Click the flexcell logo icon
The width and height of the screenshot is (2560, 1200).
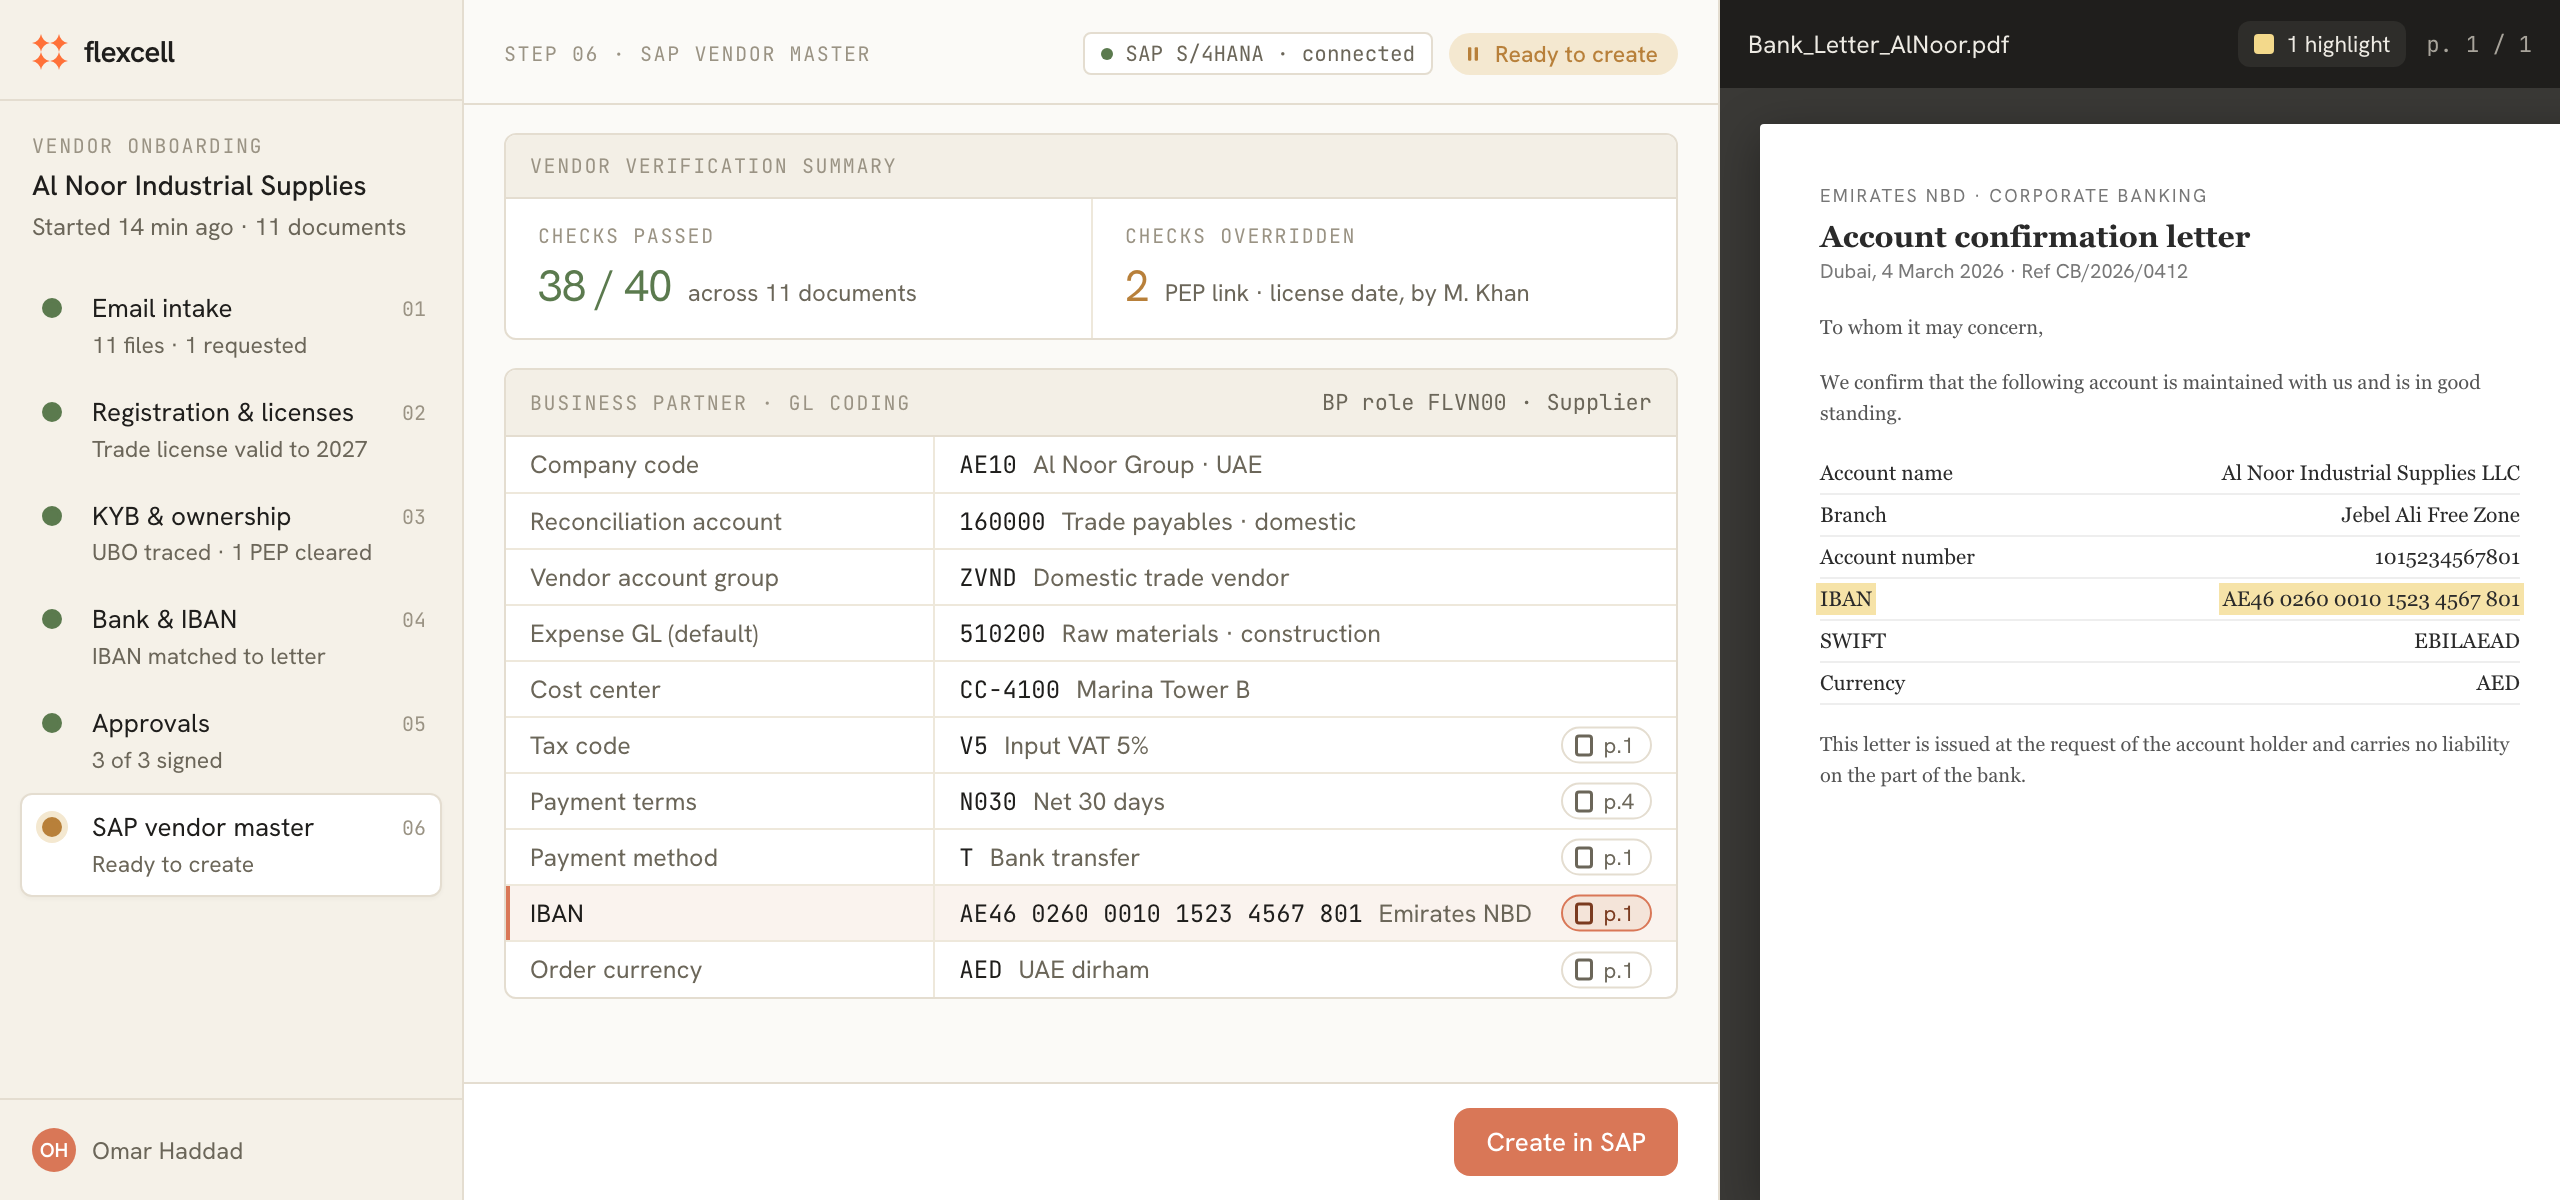(x=50, y=52)
